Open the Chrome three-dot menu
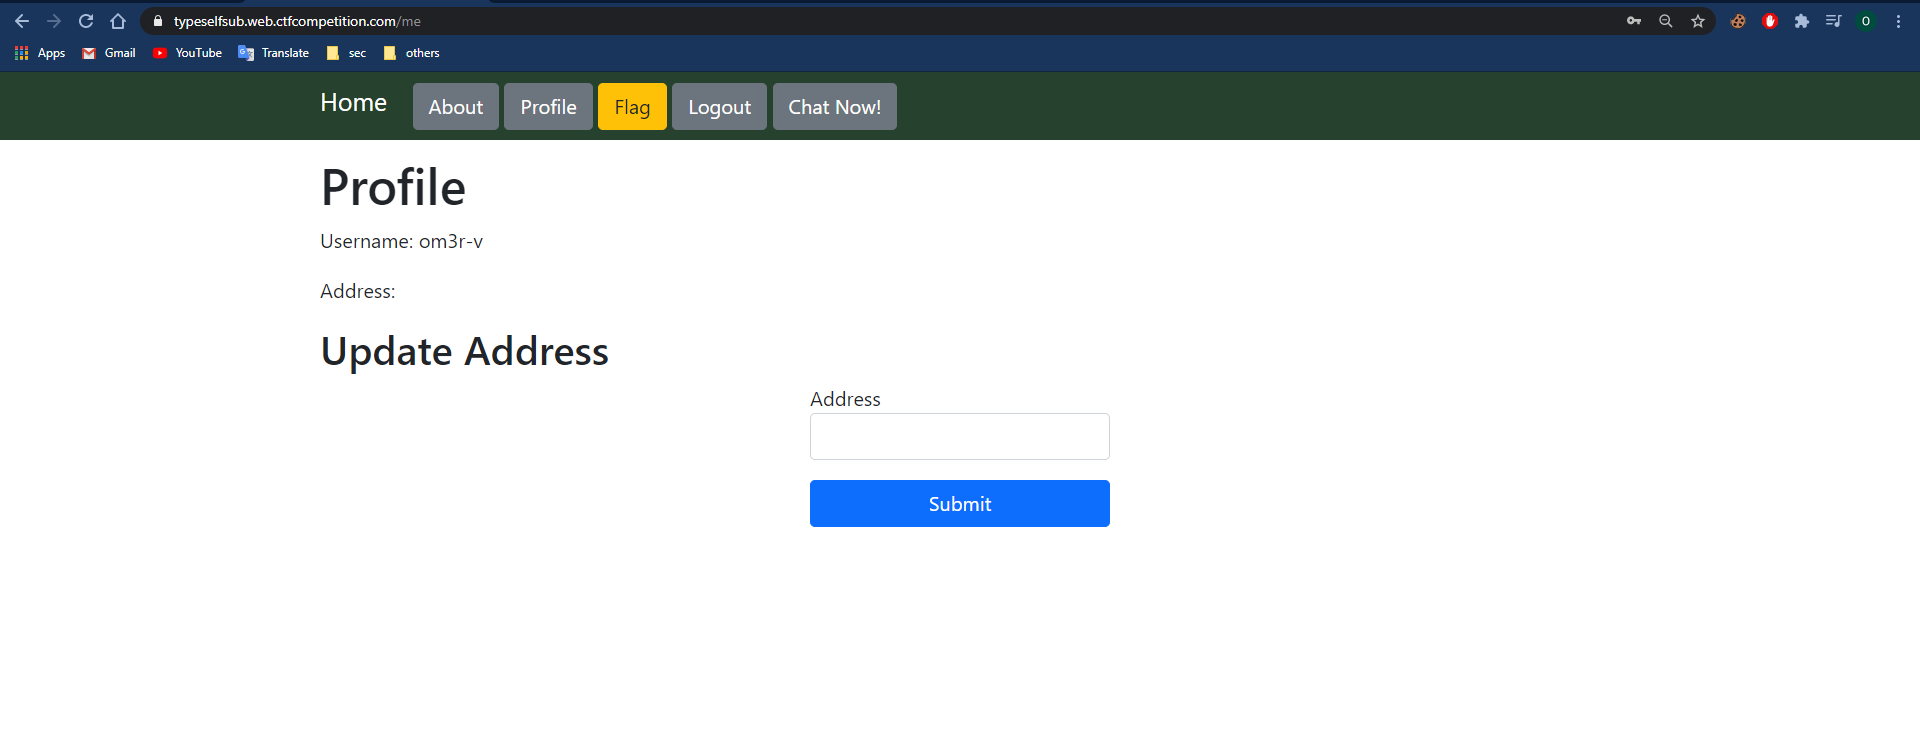1920x752 pixels. click(1898, 21)
